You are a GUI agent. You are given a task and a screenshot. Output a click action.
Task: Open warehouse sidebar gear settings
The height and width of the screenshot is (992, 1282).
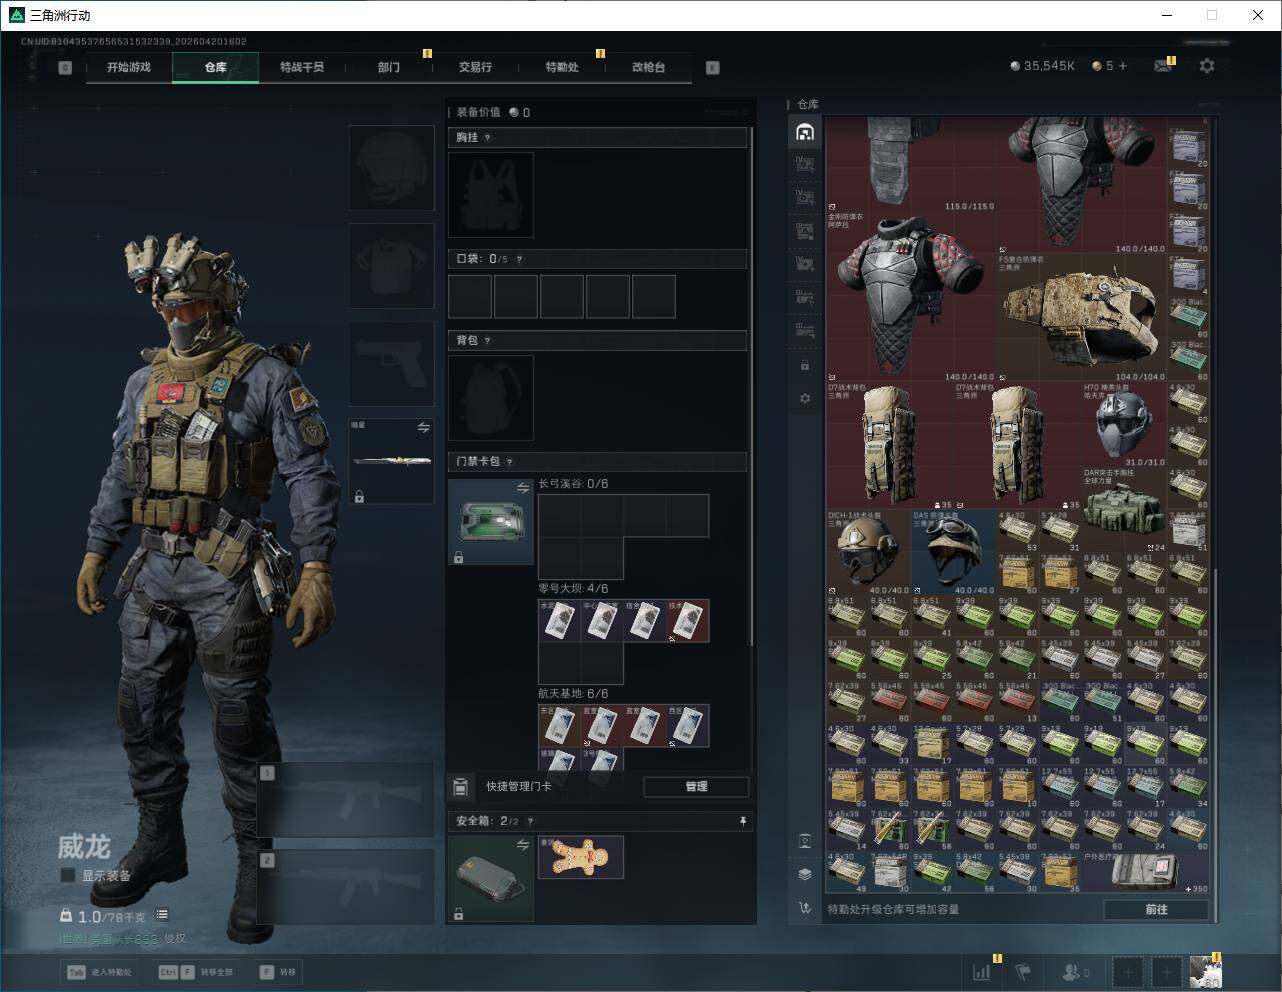point(805,399)
